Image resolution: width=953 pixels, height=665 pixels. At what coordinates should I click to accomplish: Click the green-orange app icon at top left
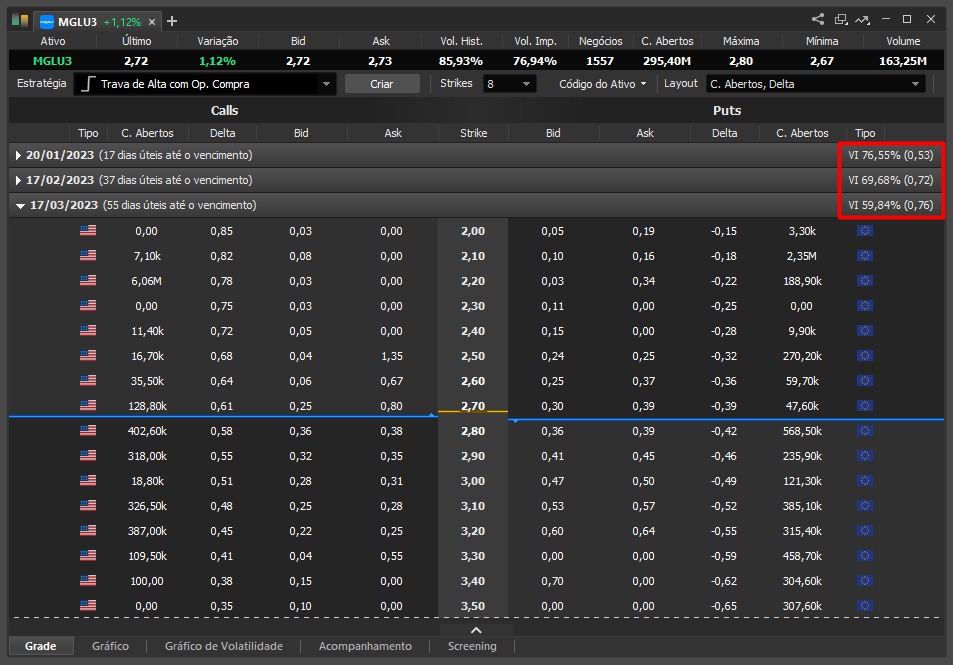point(19,21)
